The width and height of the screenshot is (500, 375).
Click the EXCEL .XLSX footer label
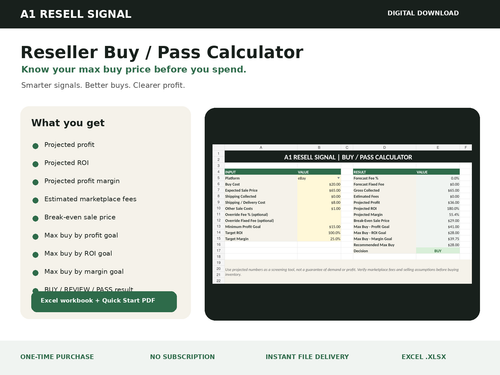(424, 357)
